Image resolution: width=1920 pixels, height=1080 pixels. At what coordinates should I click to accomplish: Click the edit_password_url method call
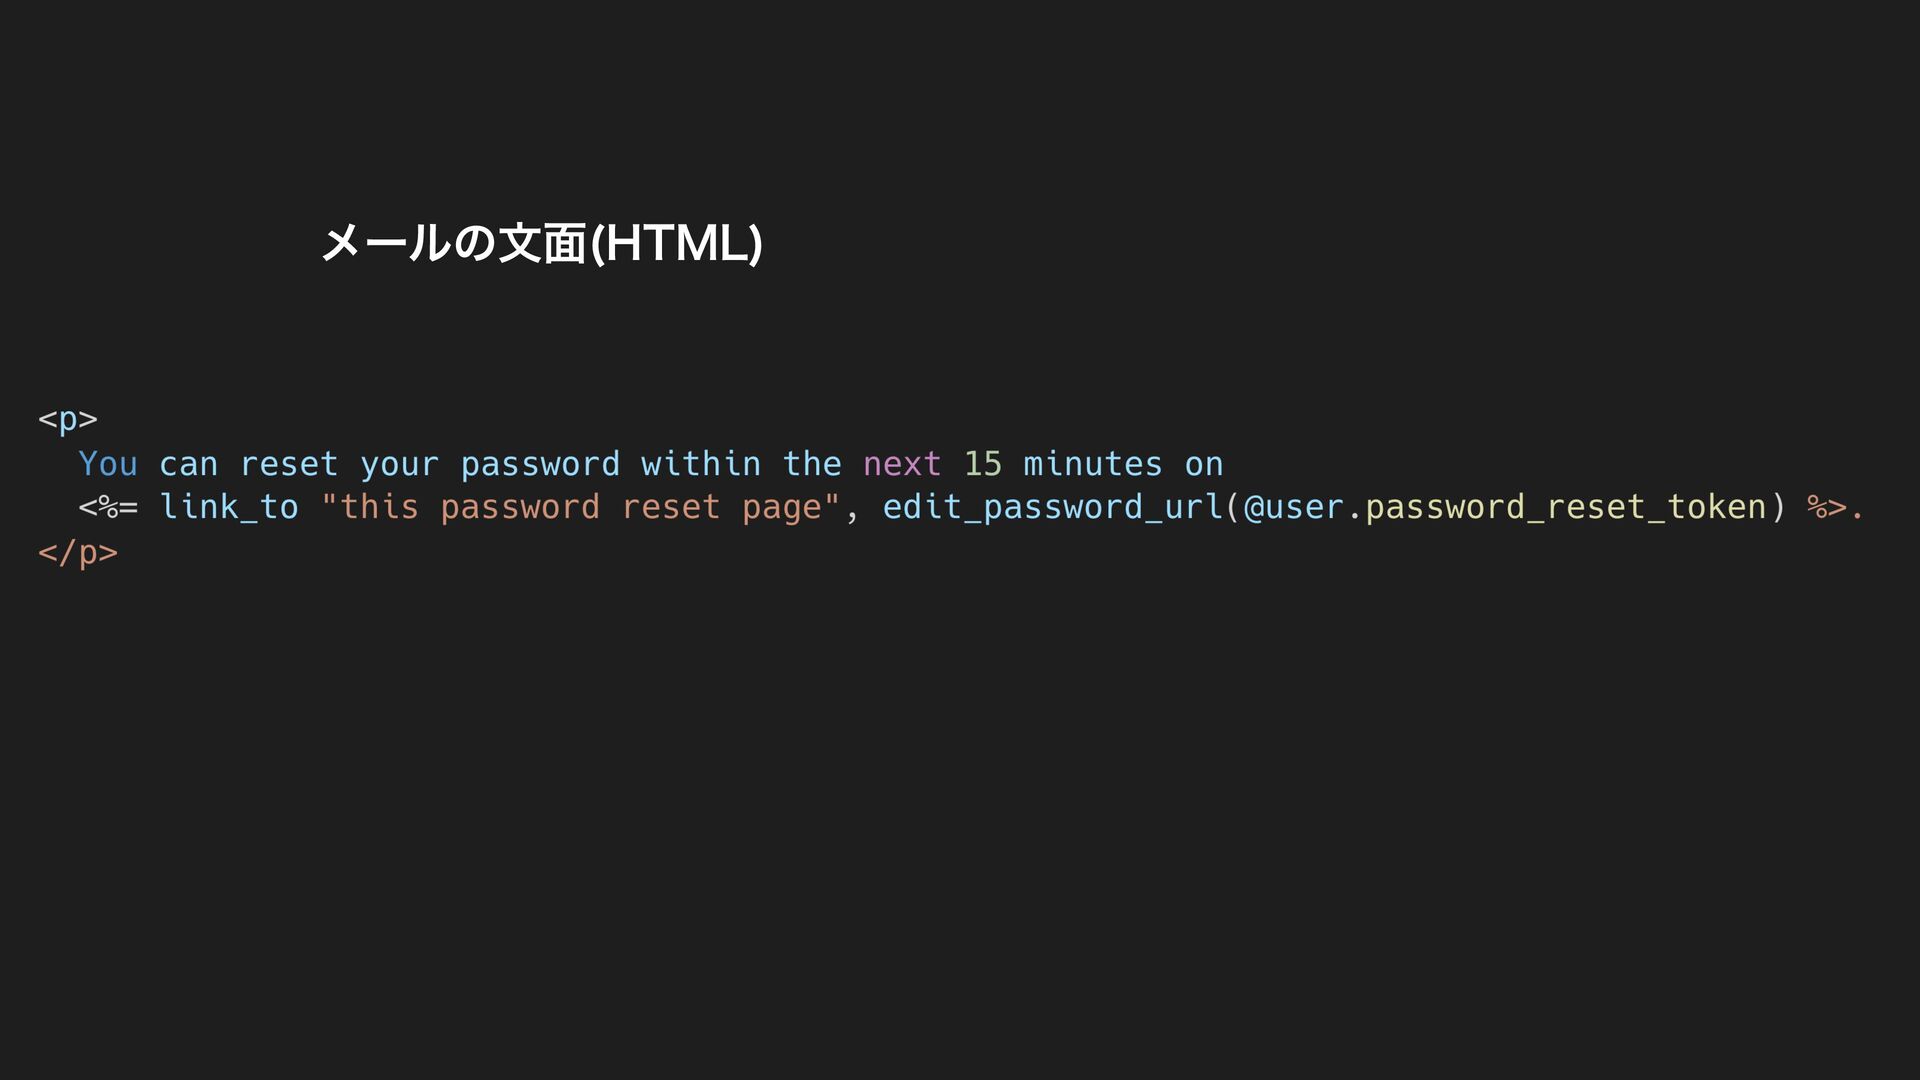(1053, 507)
